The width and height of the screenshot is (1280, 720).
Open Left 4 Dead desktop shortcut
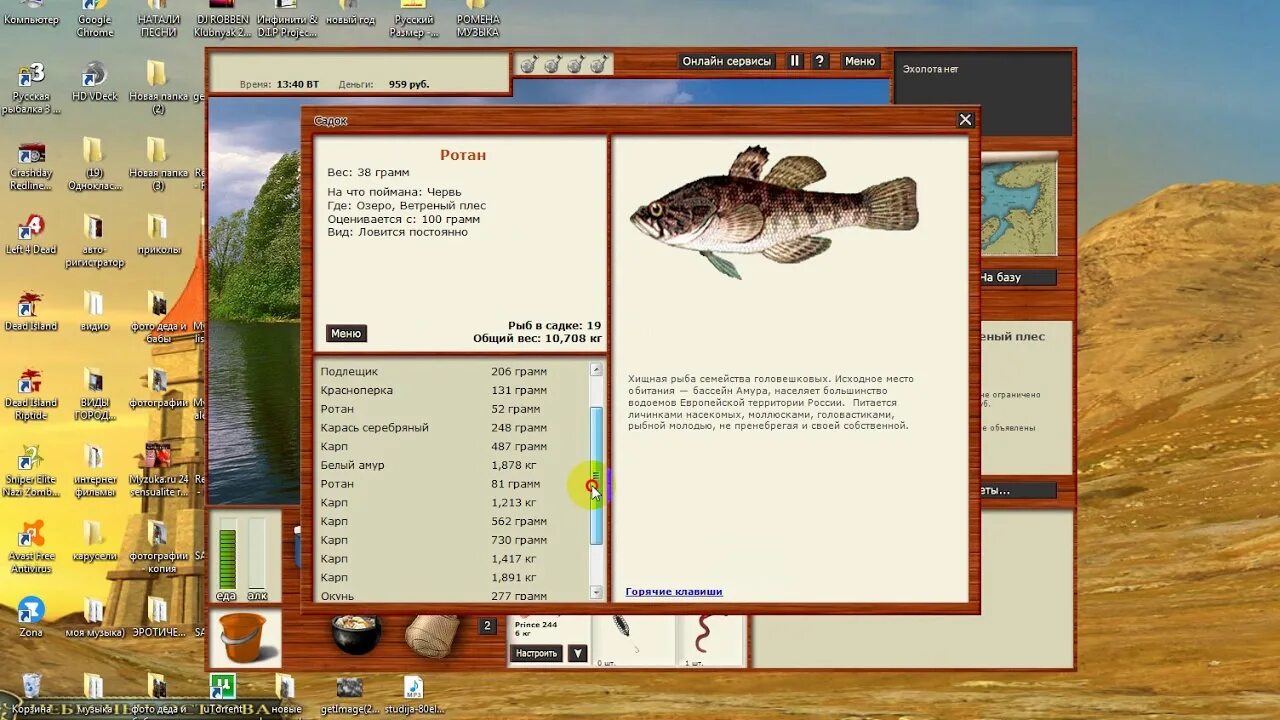pos(31,235)
